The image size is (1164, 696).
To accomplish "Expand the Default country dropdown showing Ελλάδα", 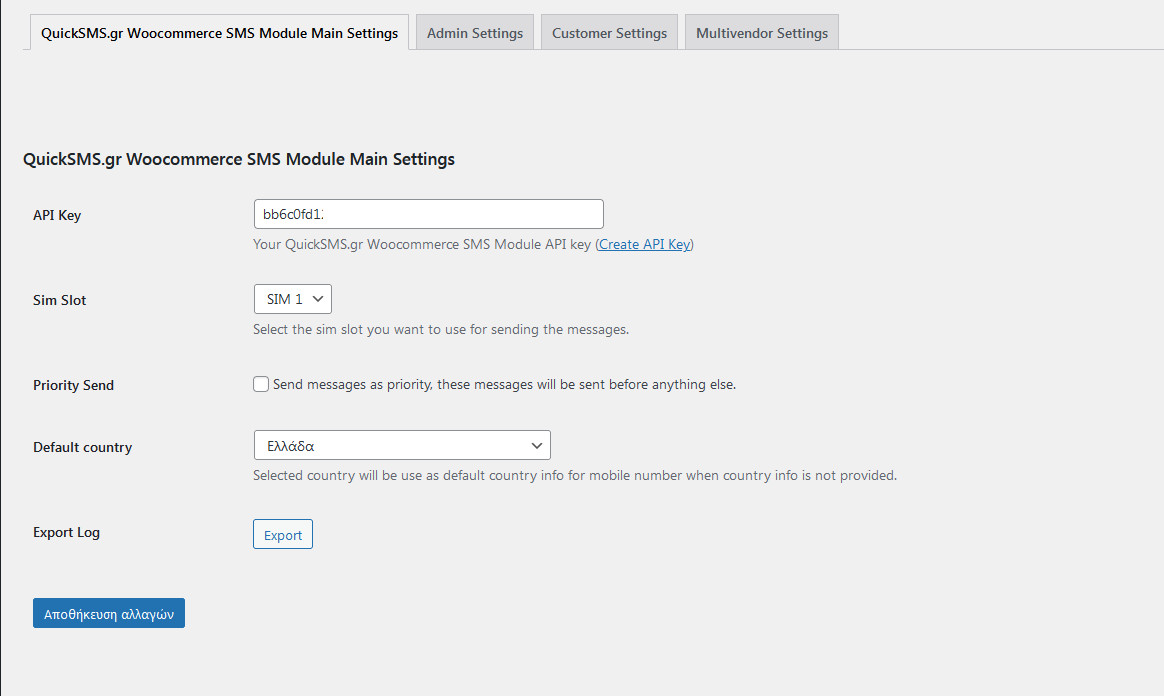I will pyautogui.click(x=401, y=445).
